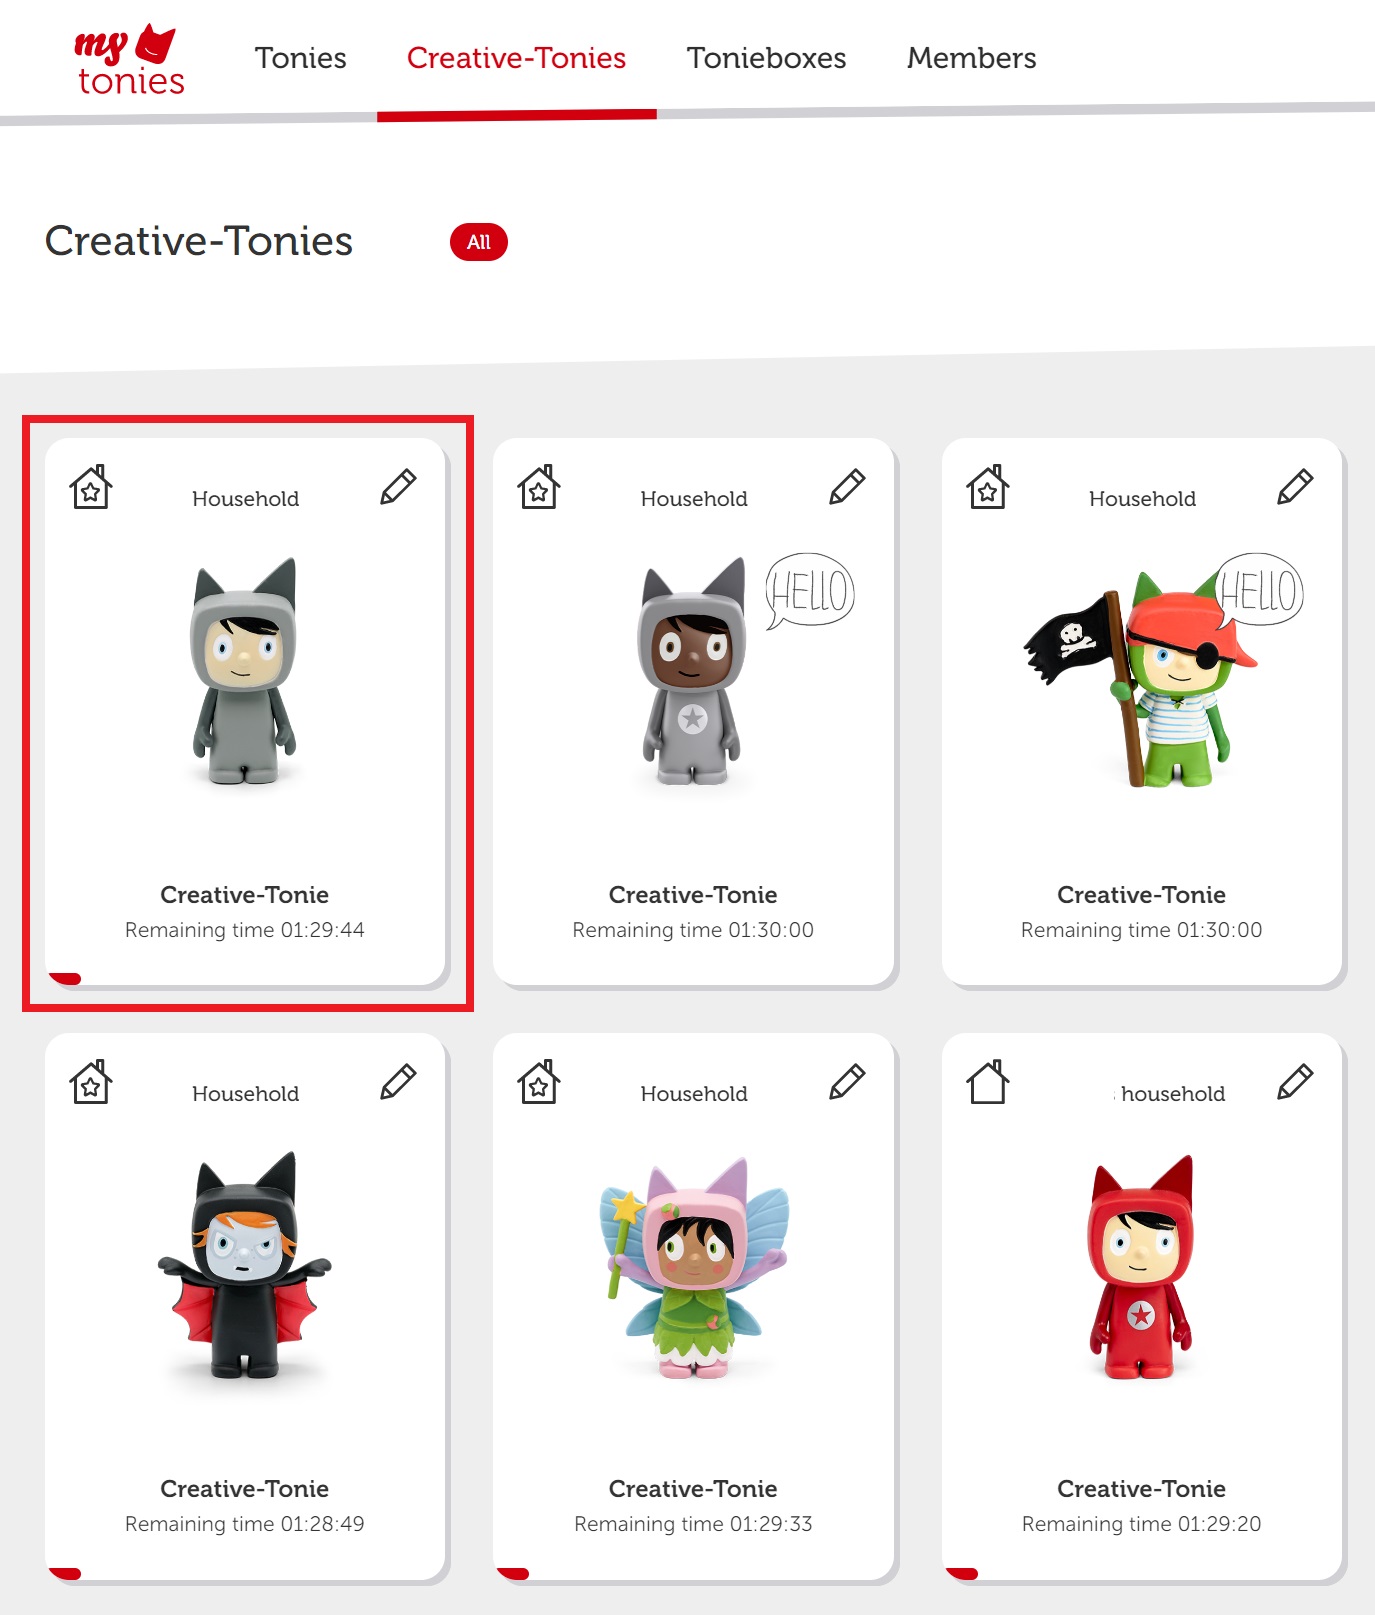Click the HELLO speech bubble on dark-skinned grey Tonie
1375x1615 pixels.
pyautogui.click(x=810, y=590)
